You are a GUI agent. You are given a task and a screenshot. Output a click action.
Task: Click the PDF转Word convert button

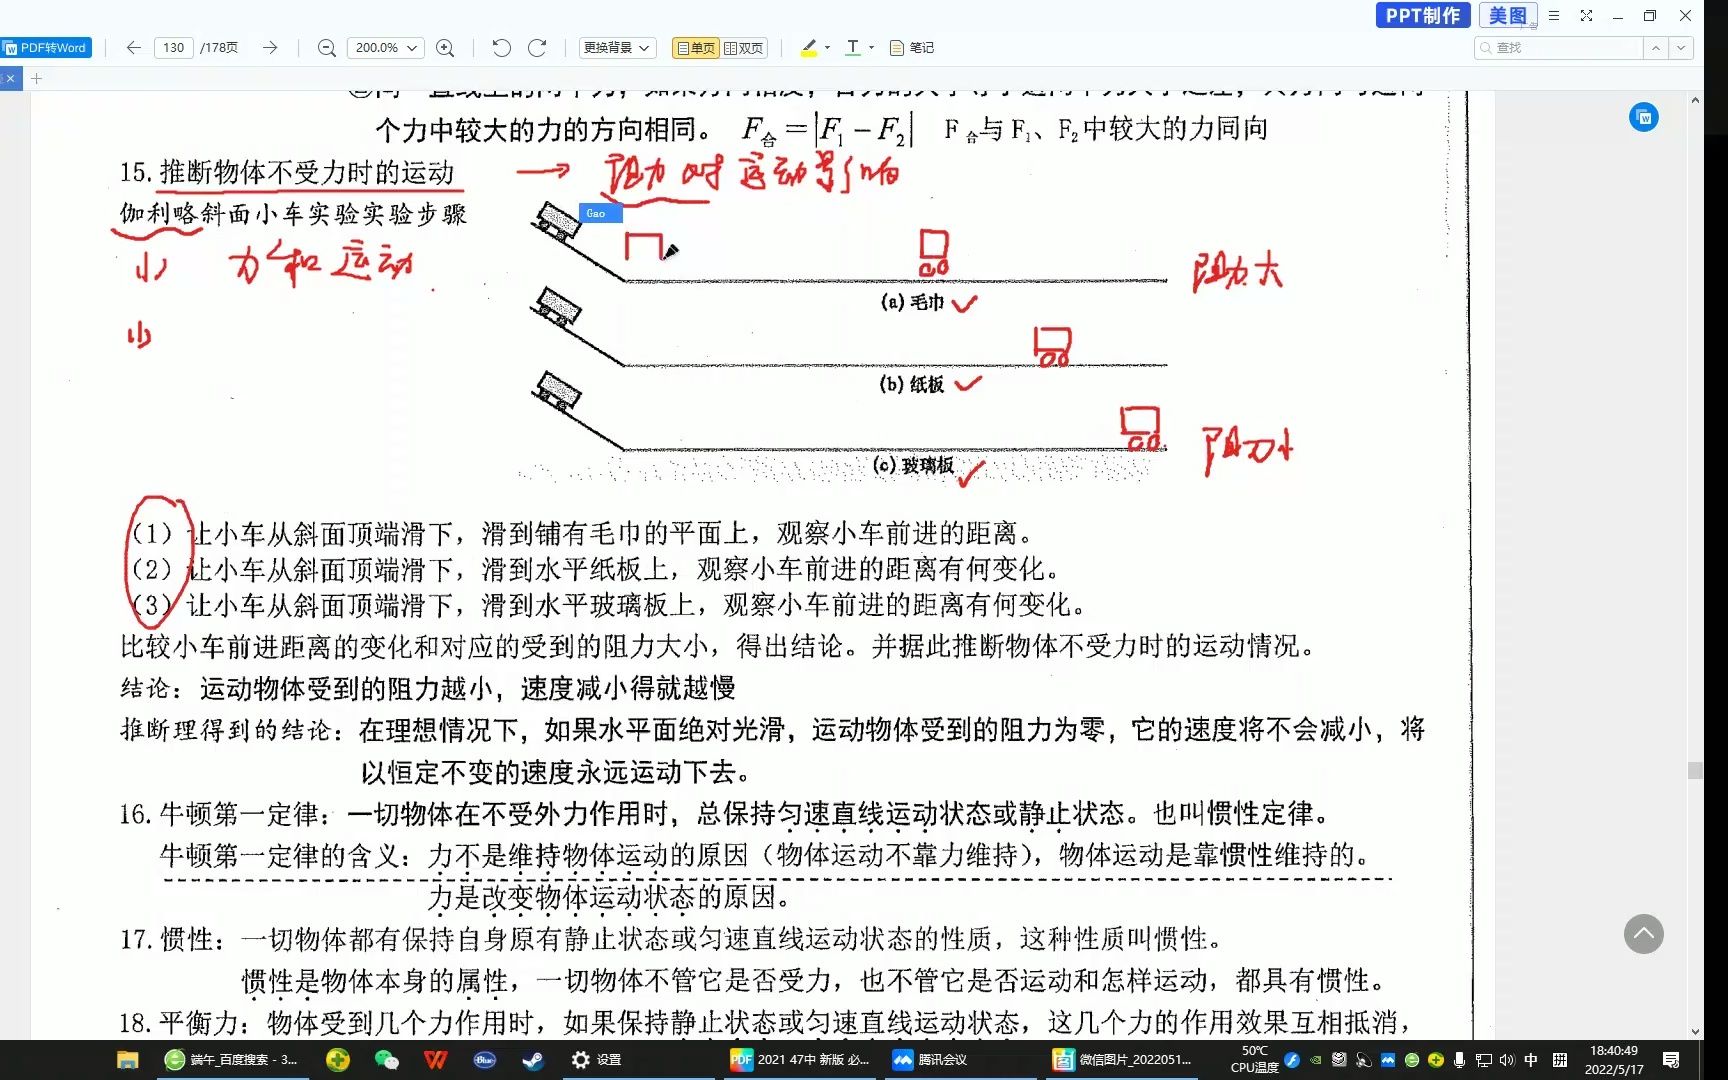pyautogui.click(x=46, y=48)
